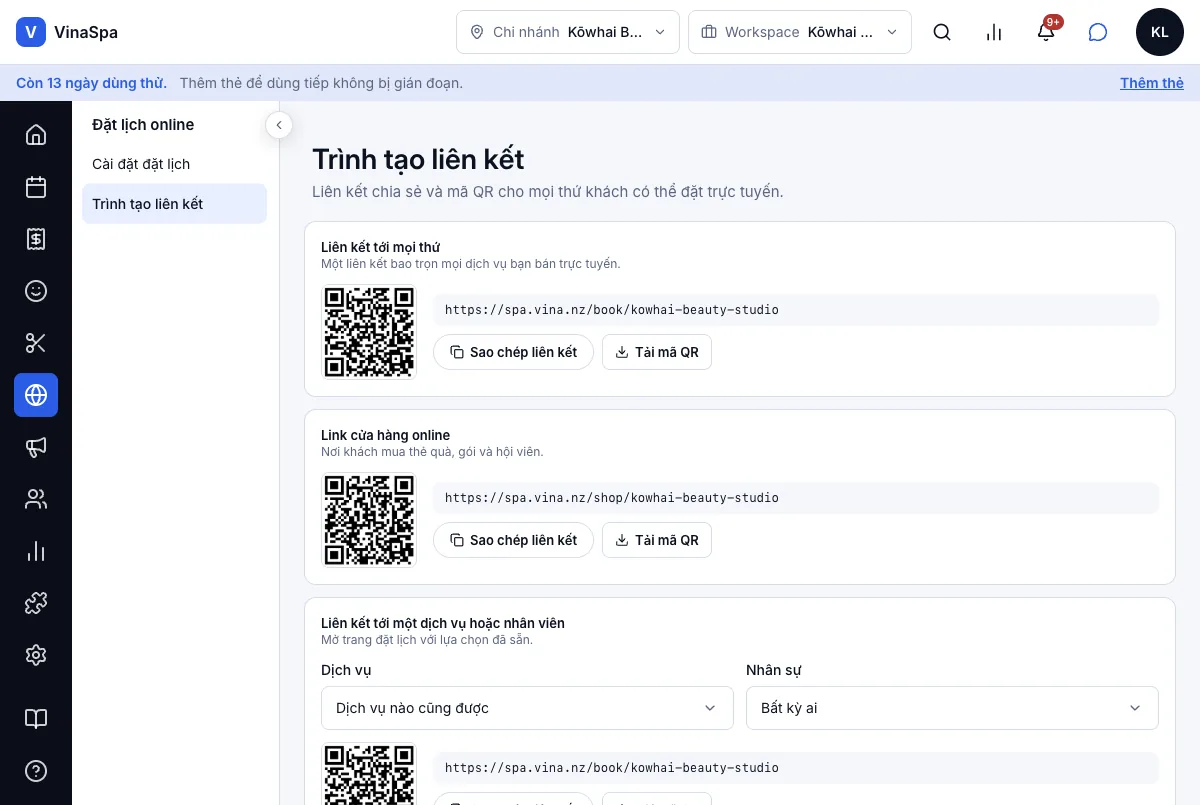
Task: Click QR code in Link cửa hàng online card
Action: click(x=369, y=520)
